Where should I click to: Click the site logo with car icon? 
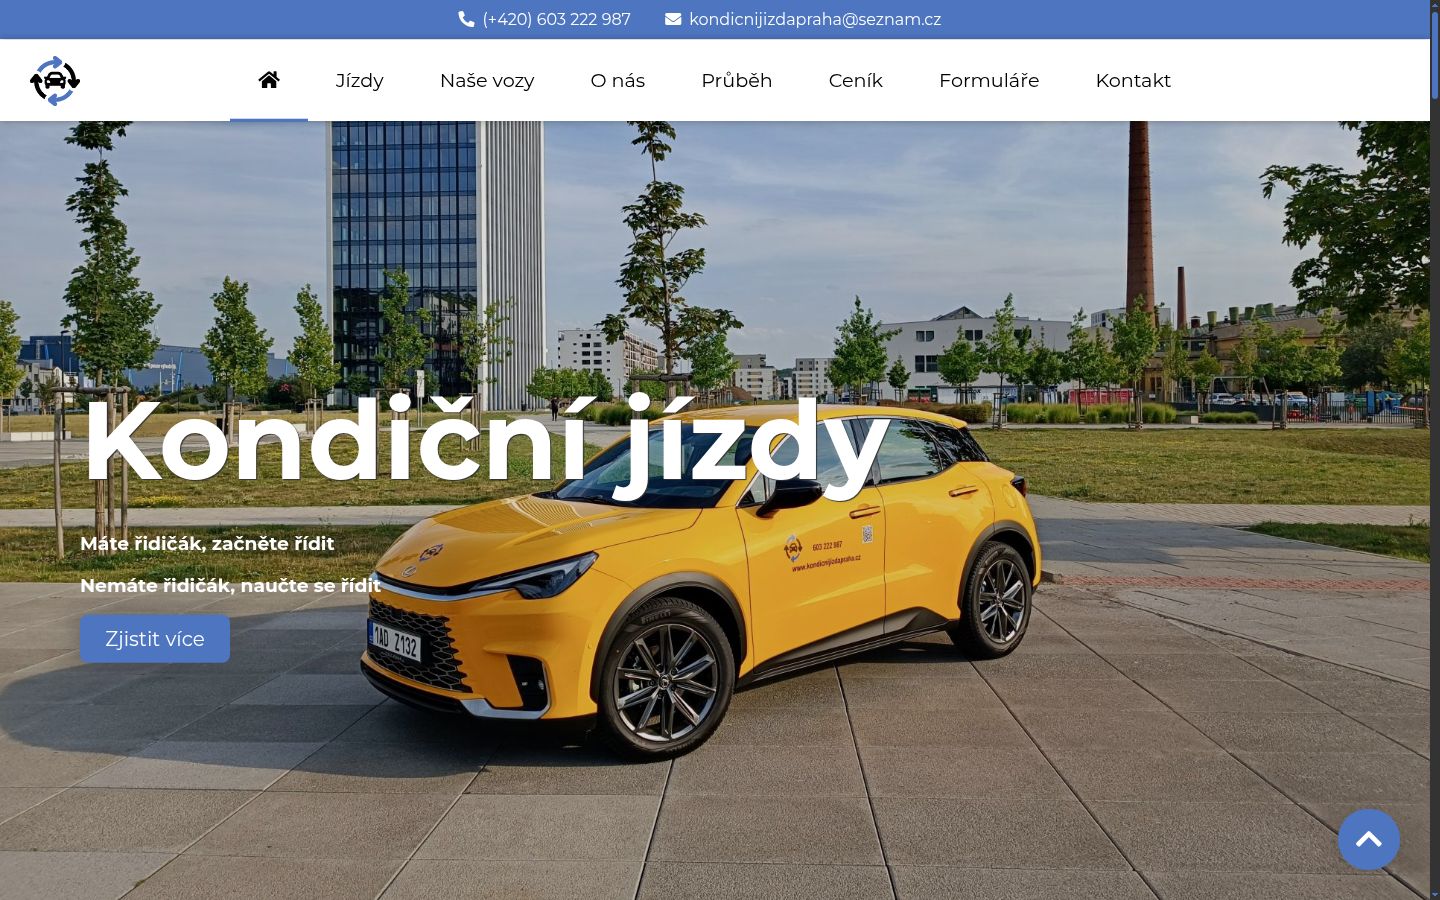55,81
